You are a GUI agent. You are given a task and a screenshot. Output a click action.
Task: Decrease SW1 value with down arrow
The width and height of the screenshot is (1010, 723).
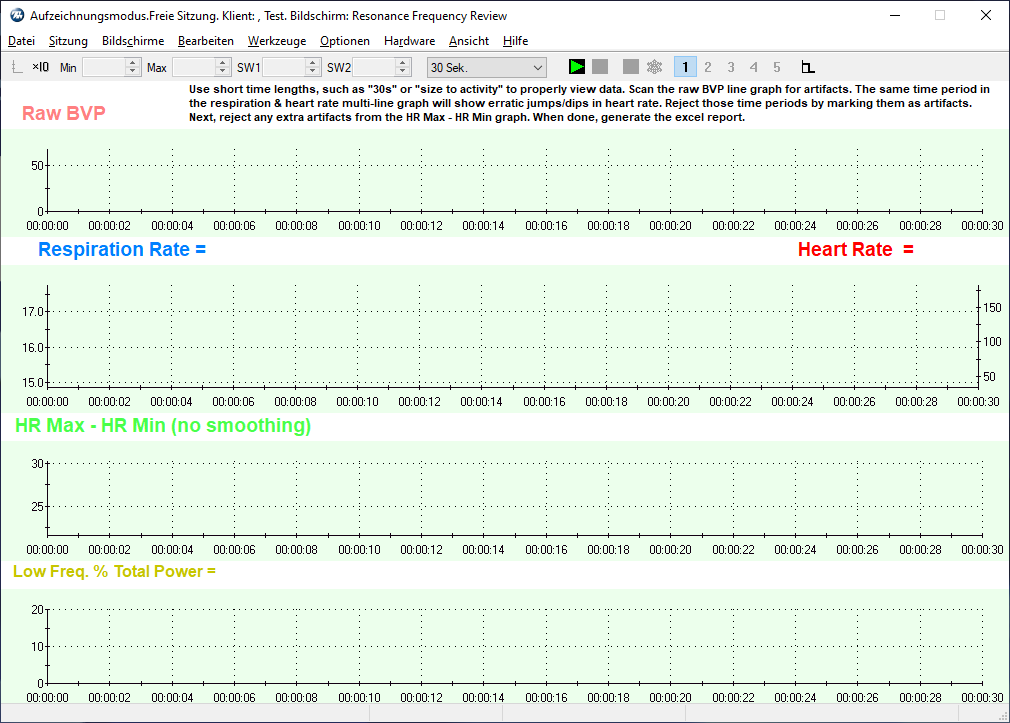tap(312, 72)
